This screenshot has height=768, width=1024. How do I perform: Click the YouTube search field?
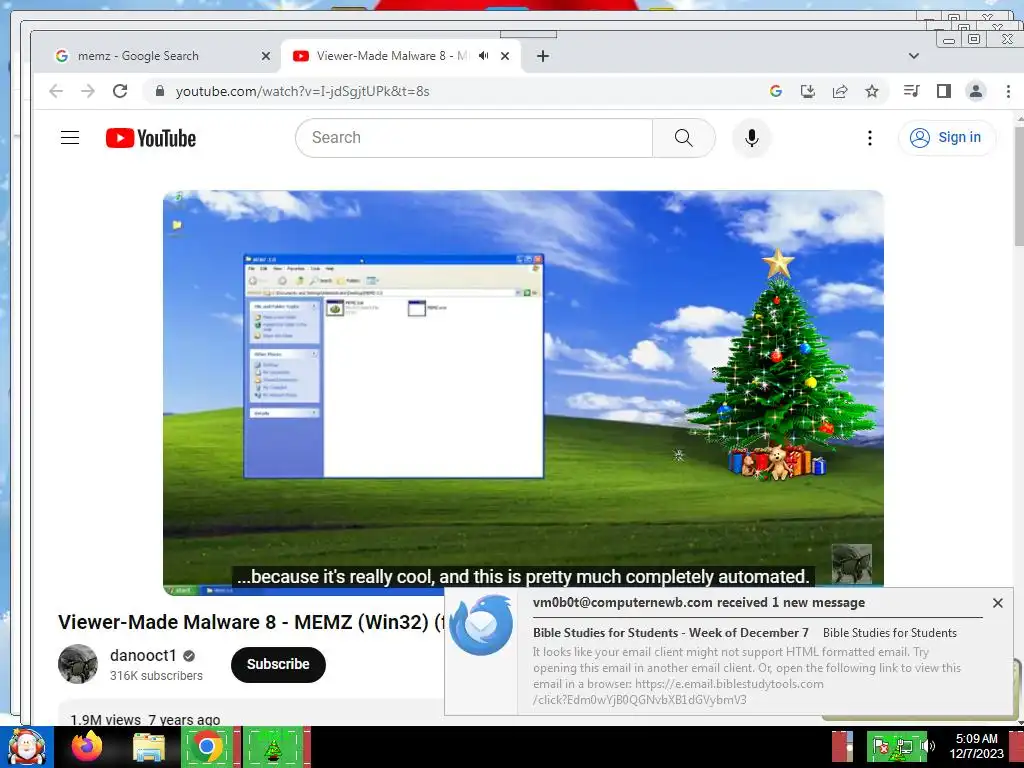click(474, 138)
